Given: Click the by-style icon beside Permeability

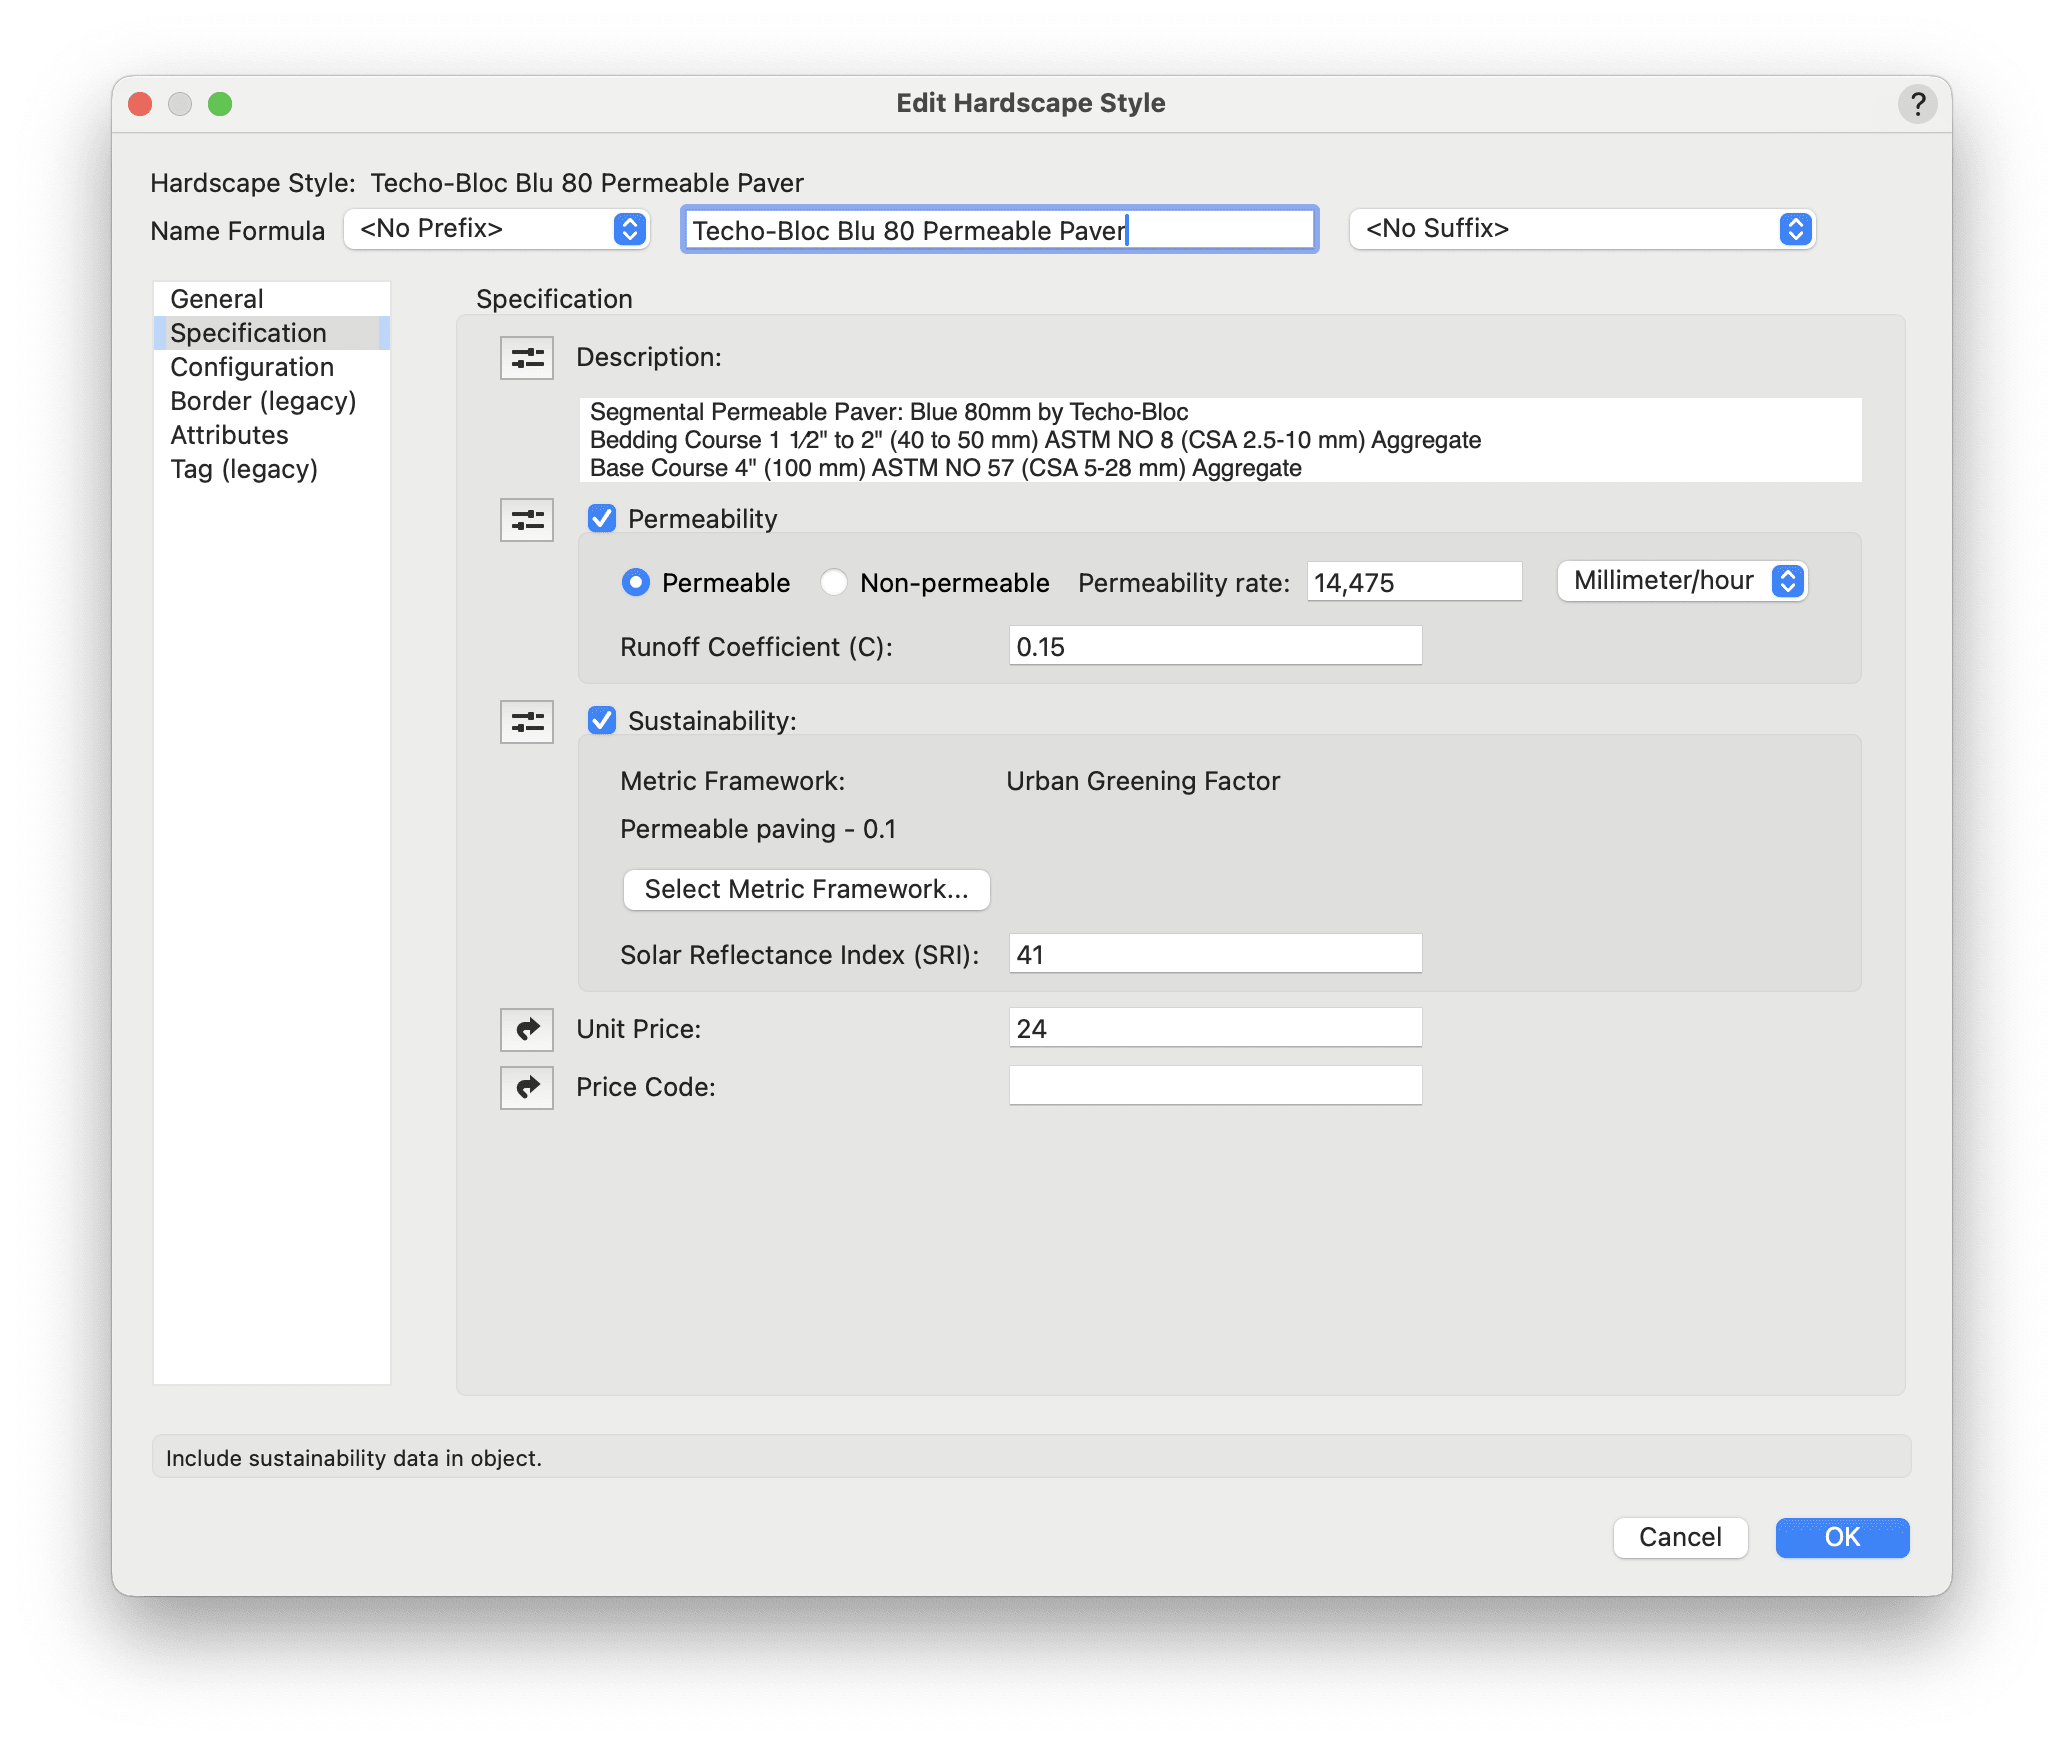Looking at the screenshot, I should coord(527,520).
